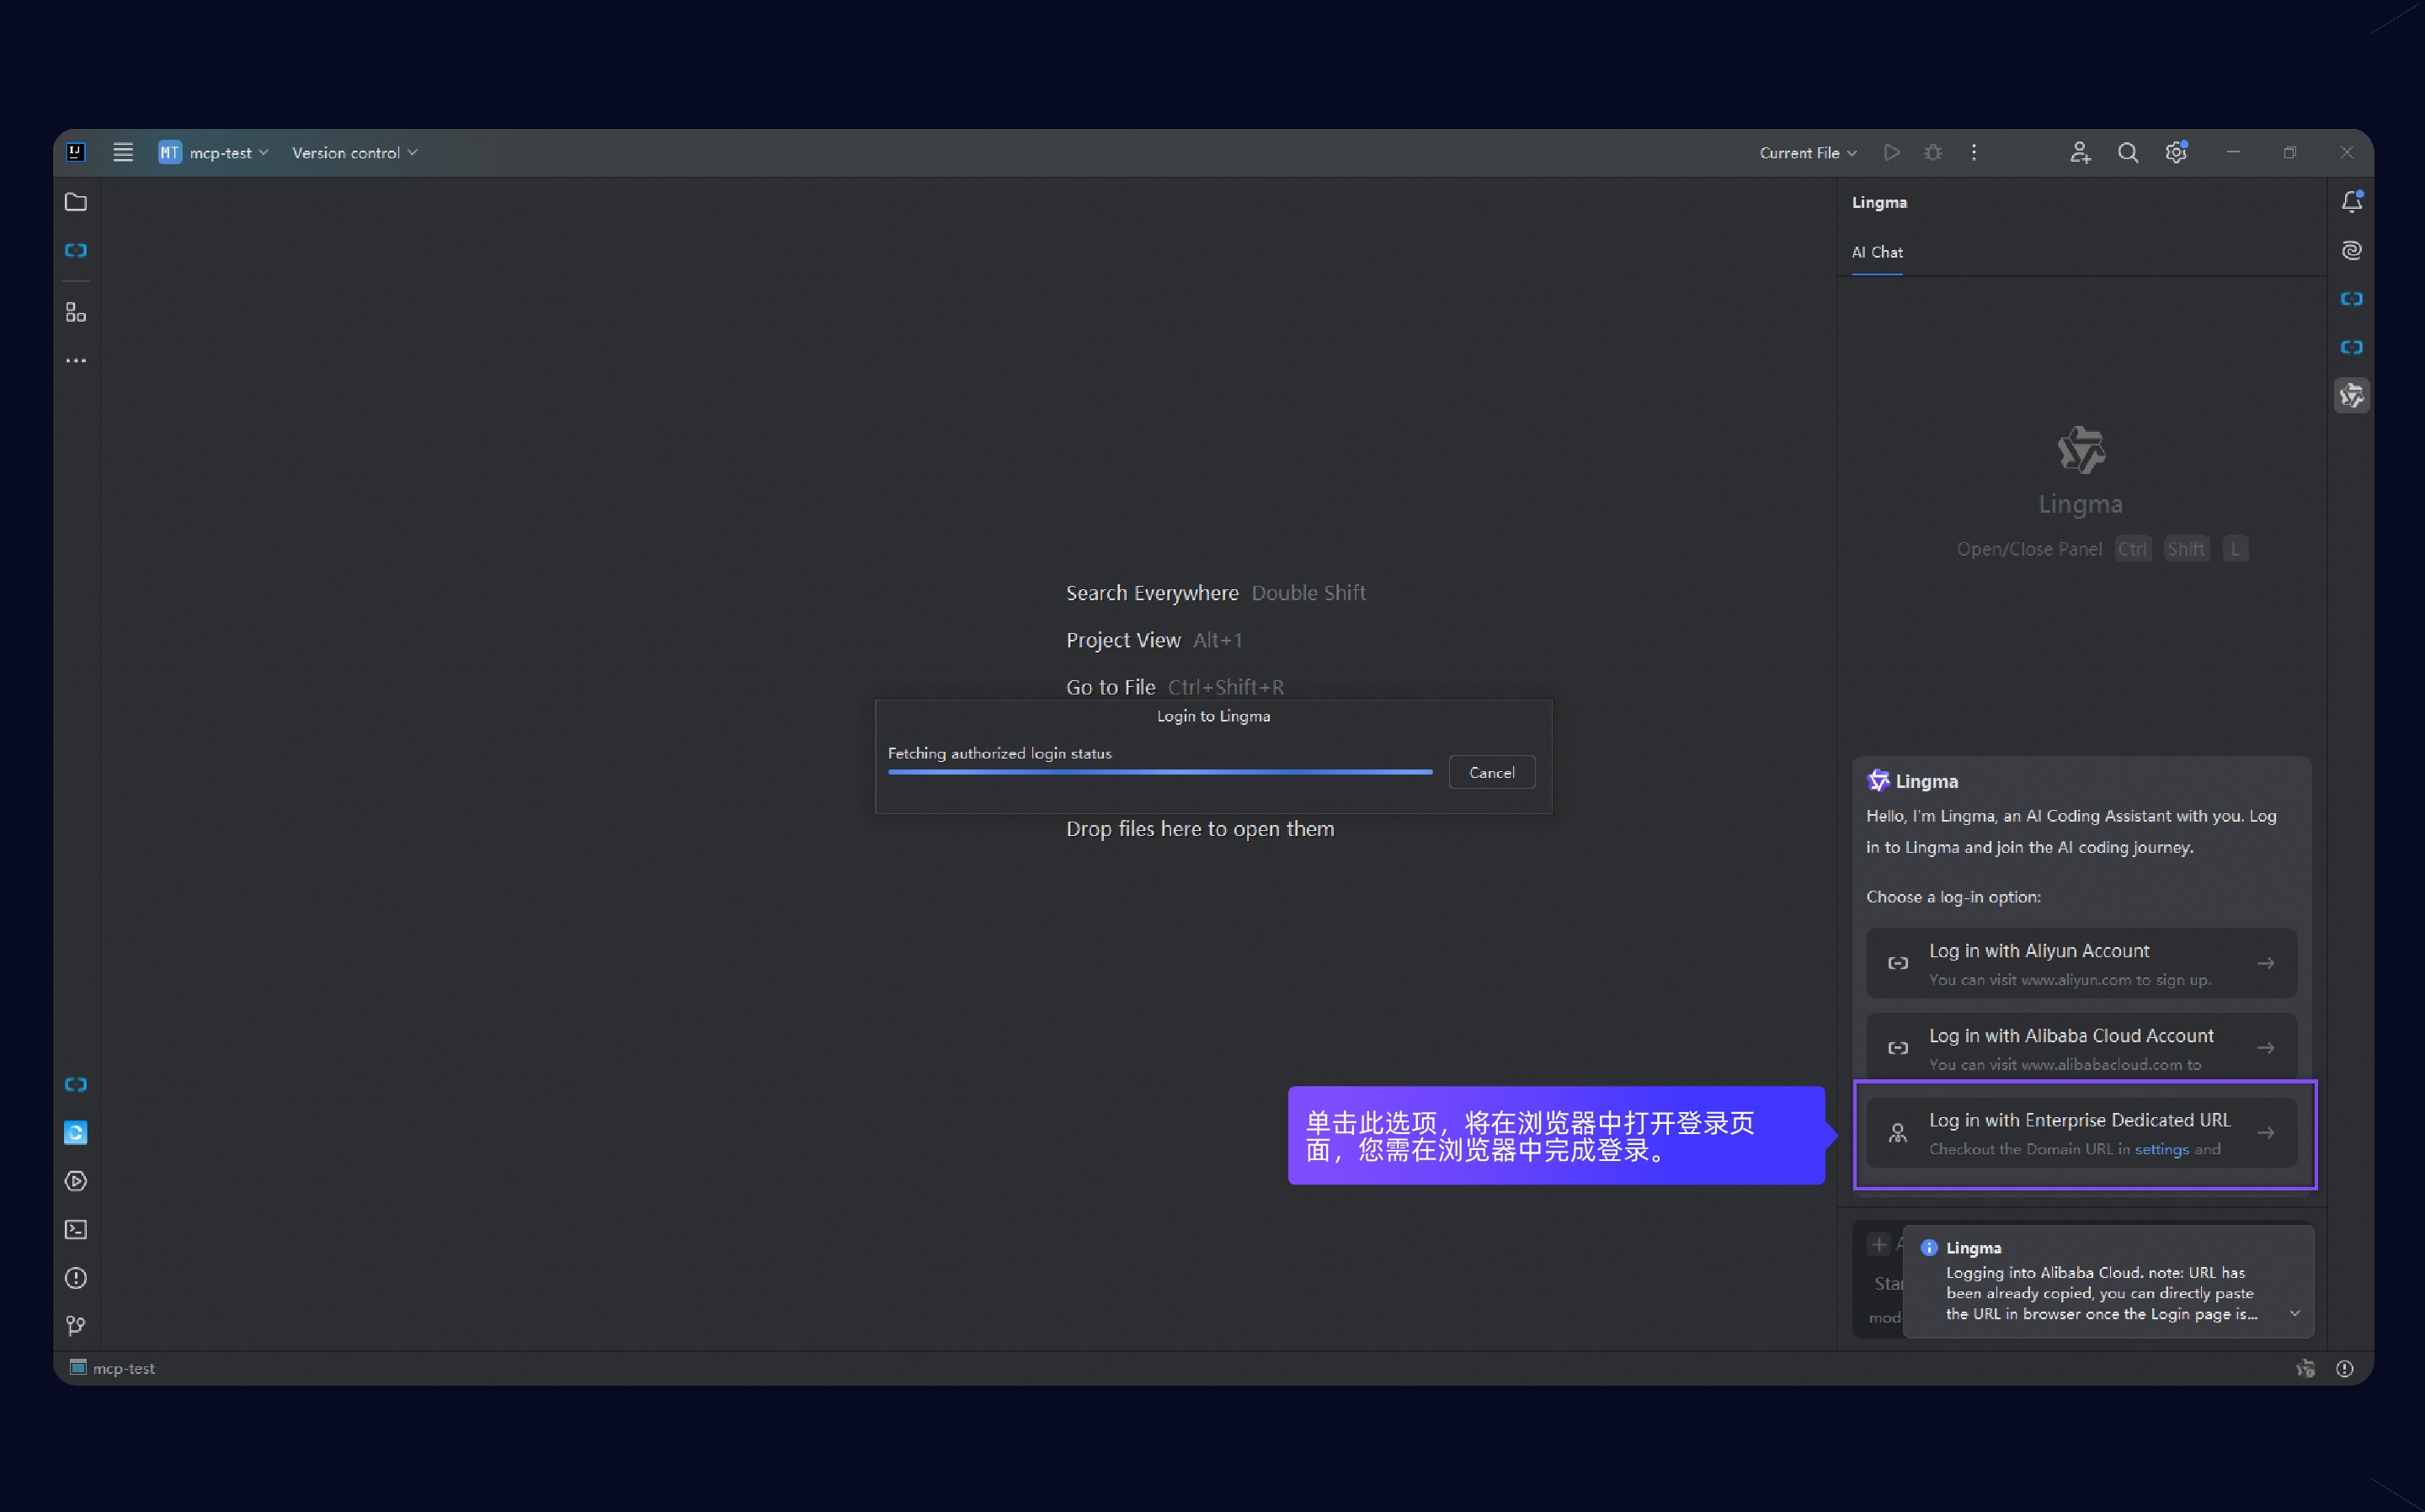Open the Structure tool window icon
Screen dimensions: 2425x1512
coord(76,313)
